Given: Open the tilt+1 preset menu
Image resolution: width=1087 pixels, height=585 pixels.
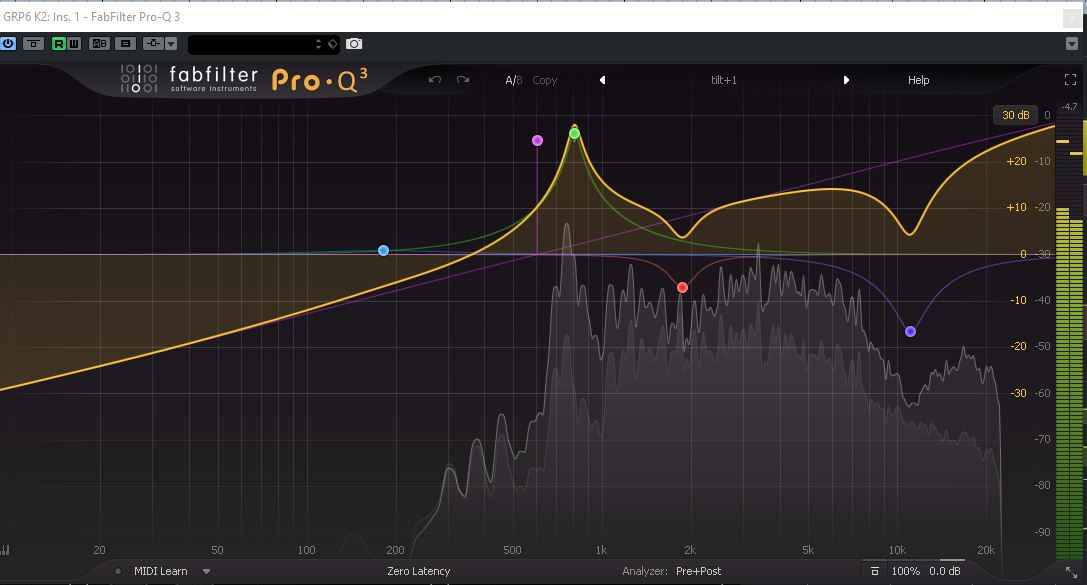Looking at the screenshot, I should pos(724,80).
